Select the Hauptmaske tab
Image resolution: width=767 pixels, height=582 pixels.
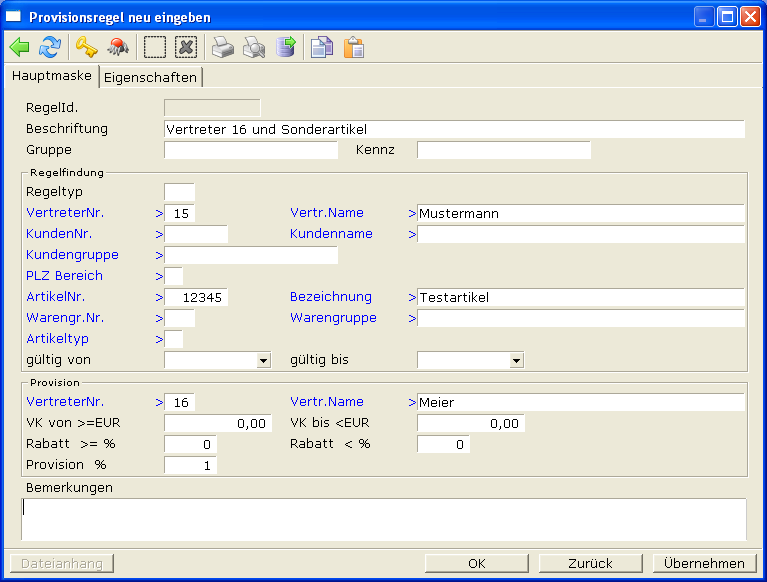(52, 76)
